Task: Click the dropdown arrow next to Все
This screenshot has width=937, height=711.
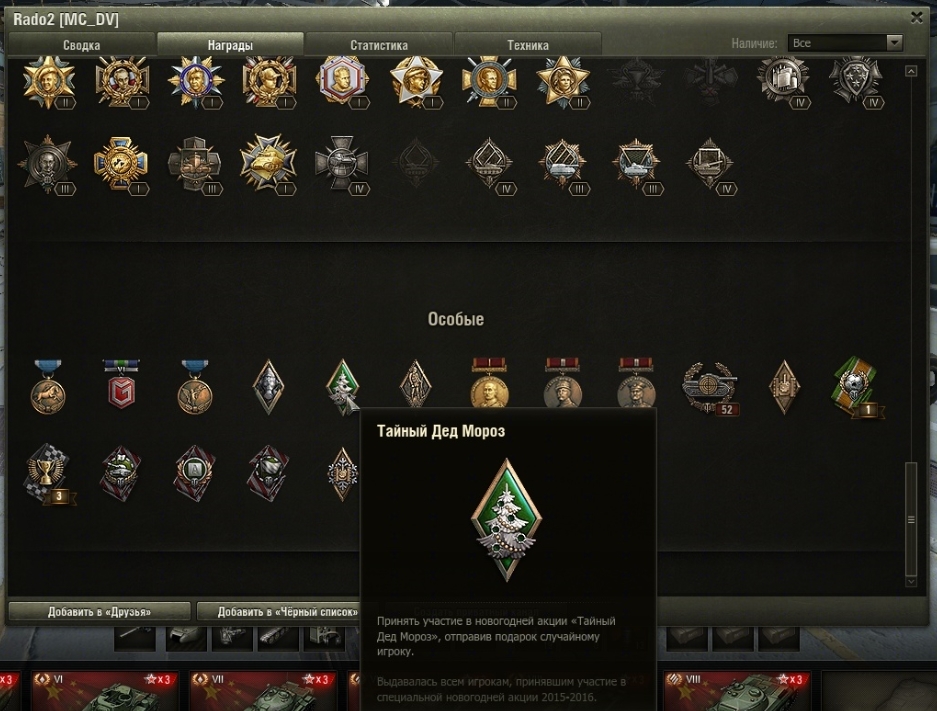Action: pos(894,43)
